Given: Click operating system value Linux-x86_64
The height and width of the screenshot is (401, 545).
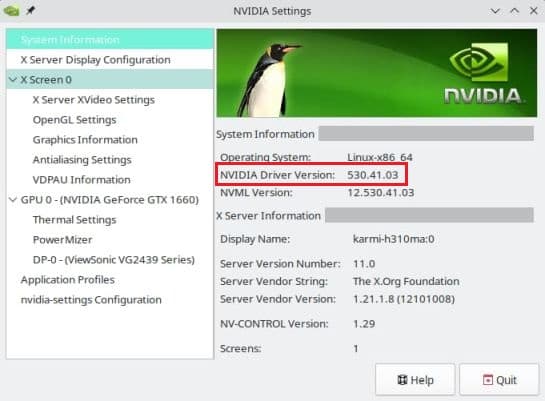Looking at the screenshot, I should [380, 157].
